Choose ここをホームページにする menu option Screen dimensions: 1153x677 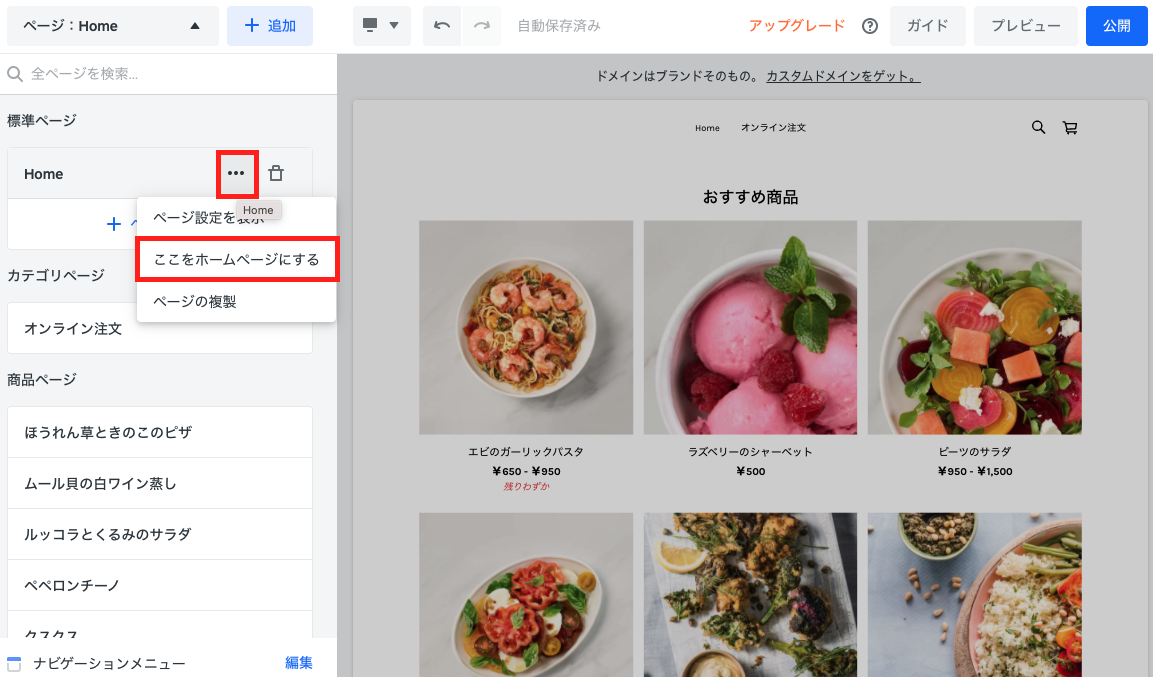pos(237,259)
